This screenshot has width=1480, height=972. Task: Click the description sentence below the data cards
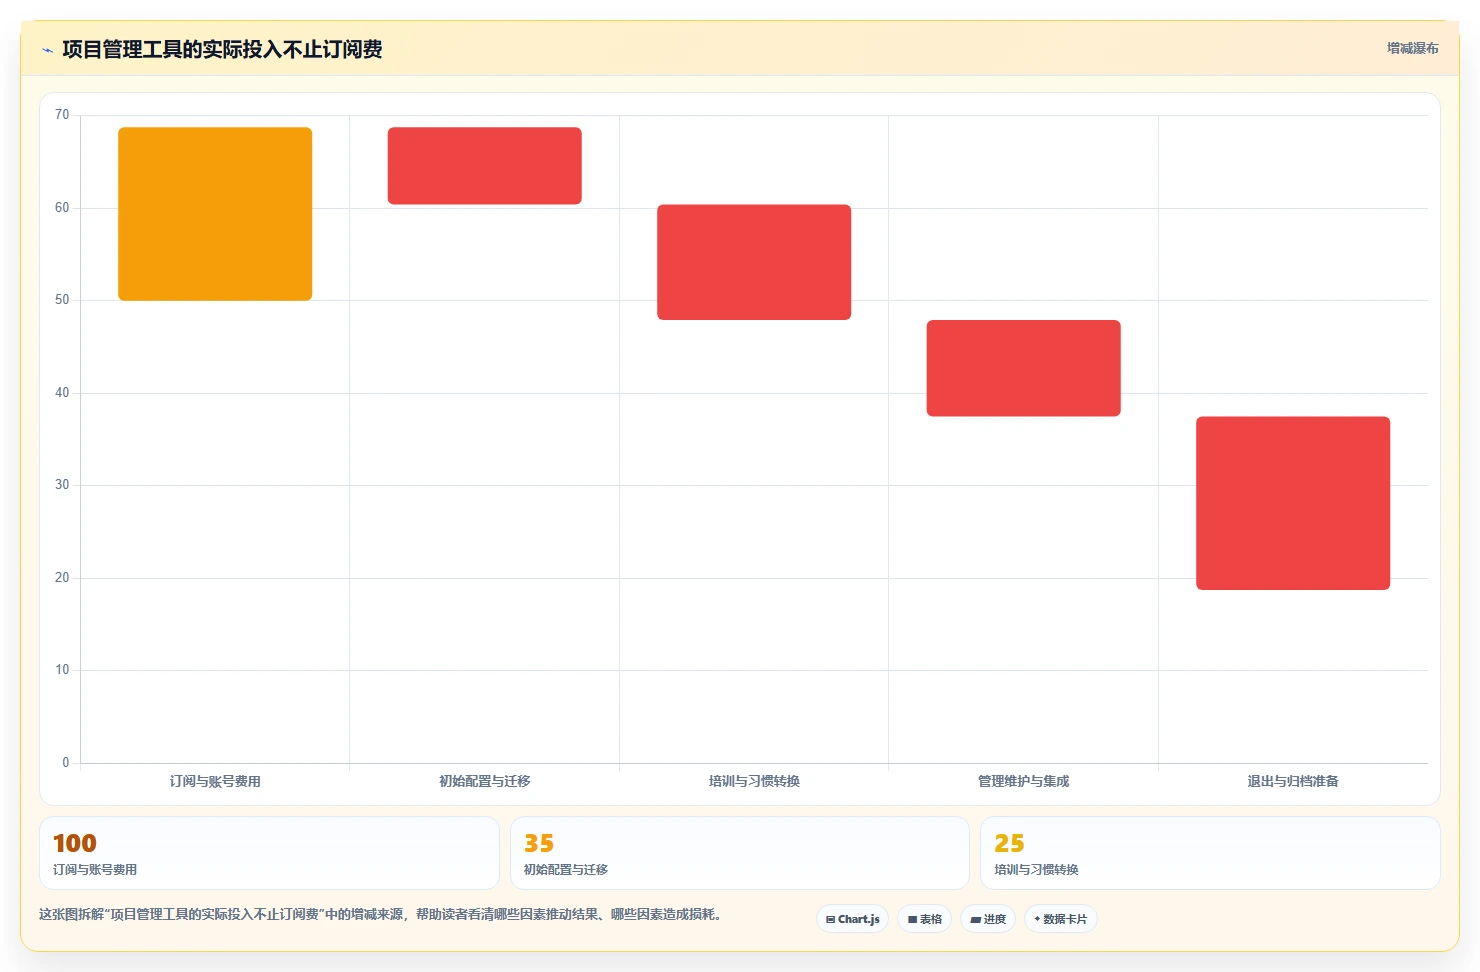tap(380, 914)
